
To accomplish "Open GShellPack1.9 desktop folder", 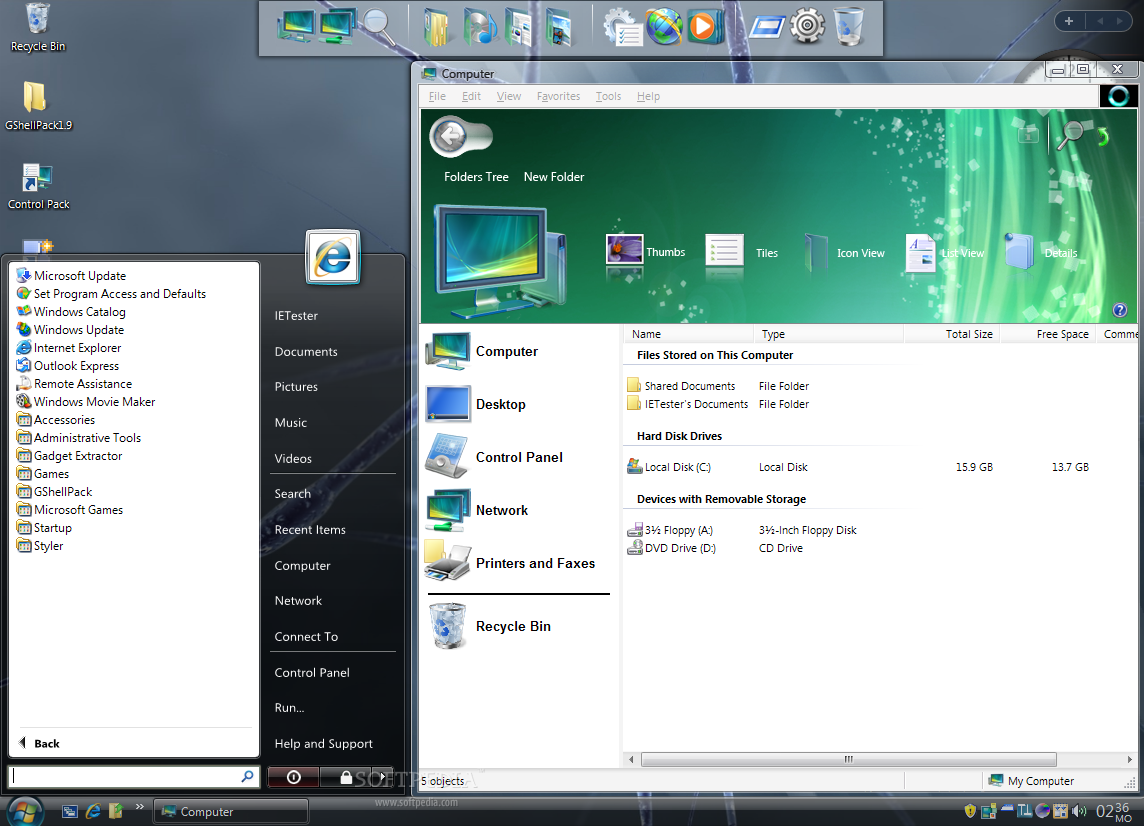I will 38,106.
